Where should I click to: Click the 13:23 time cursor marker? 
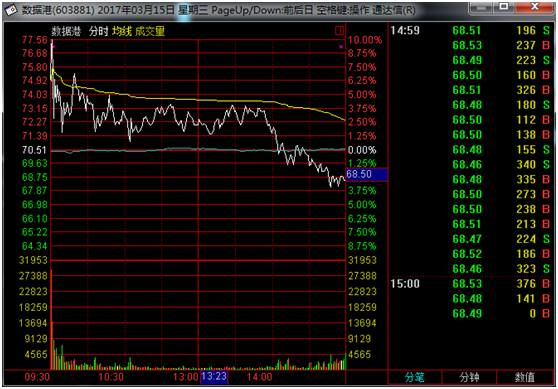pos(214,377)
